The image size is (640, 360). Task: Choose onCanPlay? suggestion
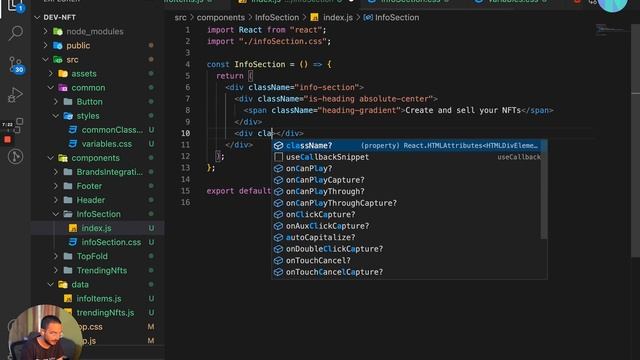tap(407, 169)
